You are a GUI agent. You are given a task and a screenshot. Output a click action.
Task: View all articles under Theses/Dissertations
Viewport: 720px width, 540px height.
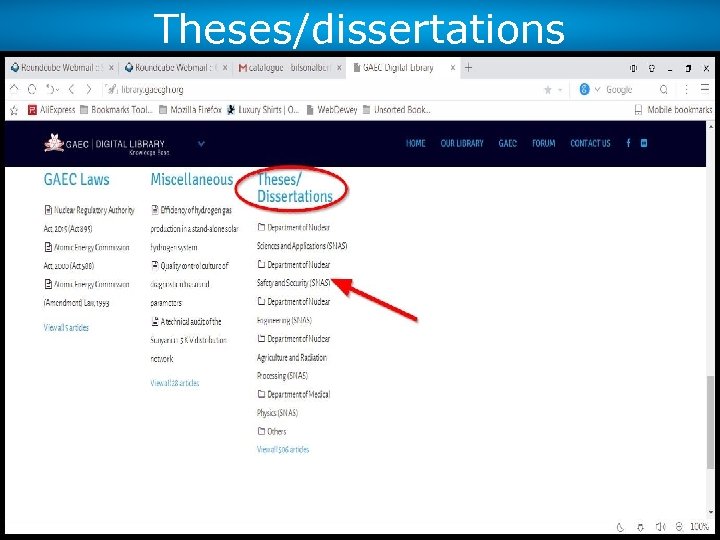coord(283,450)
